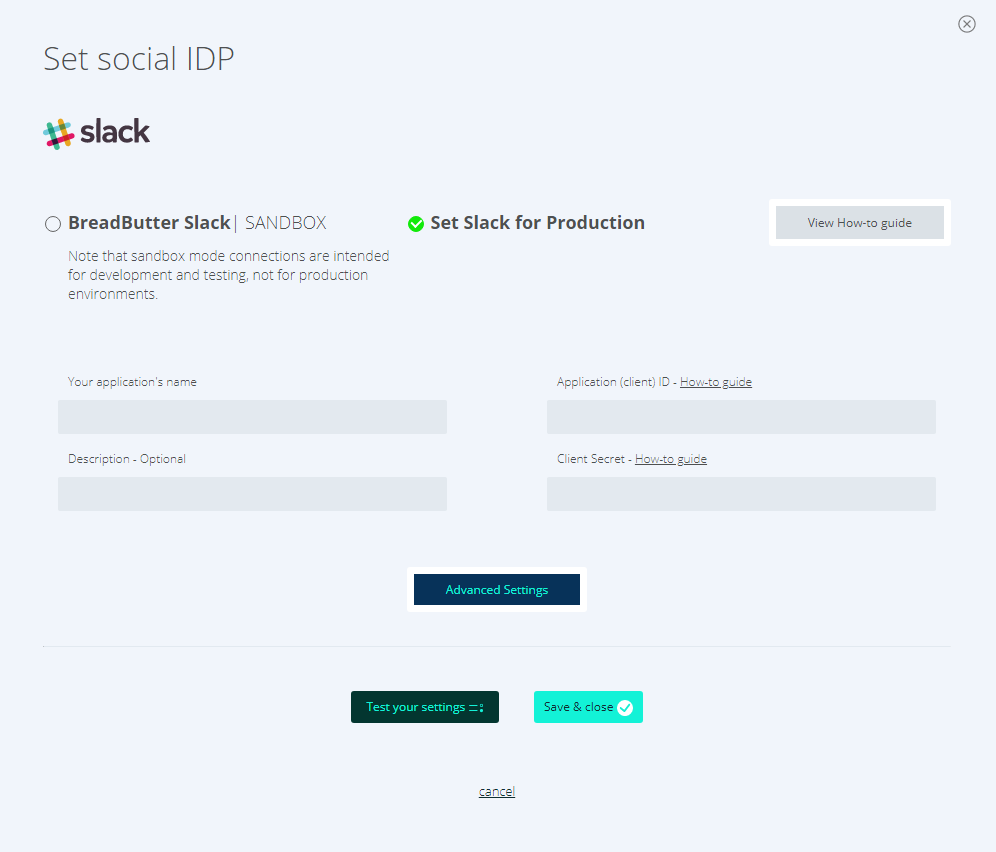
Task: Click the sandbox mode note text
Action: [x=229, y=275]
